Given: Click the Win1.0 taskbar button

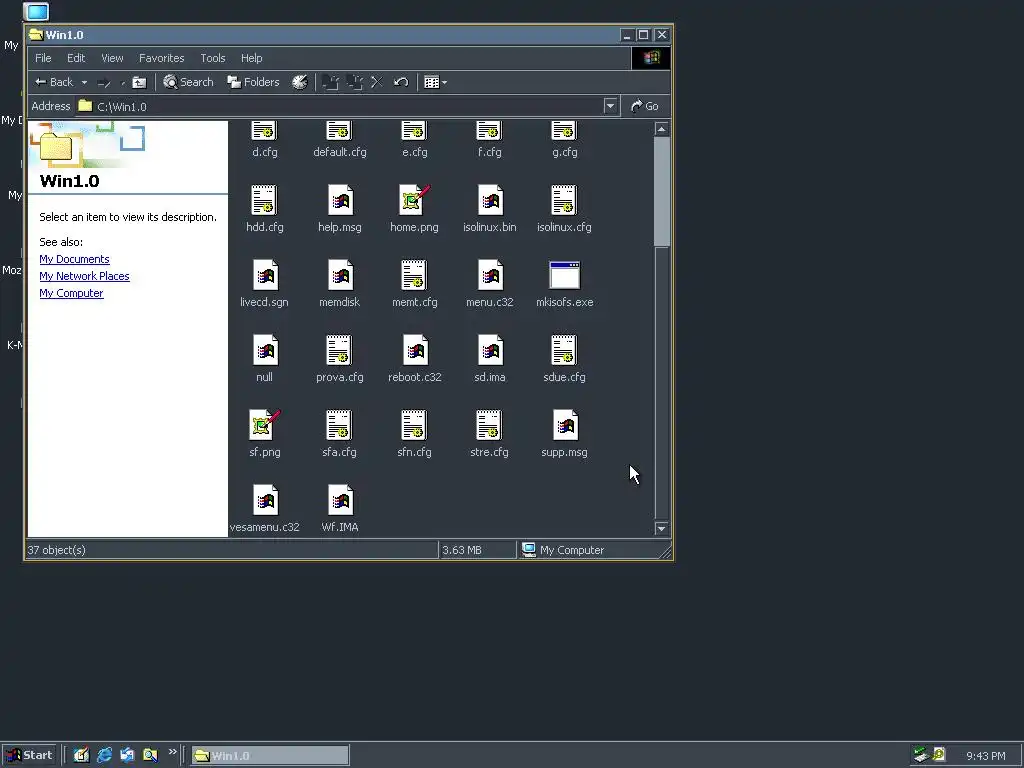Looking at the screenshot, I should point(270,756).
